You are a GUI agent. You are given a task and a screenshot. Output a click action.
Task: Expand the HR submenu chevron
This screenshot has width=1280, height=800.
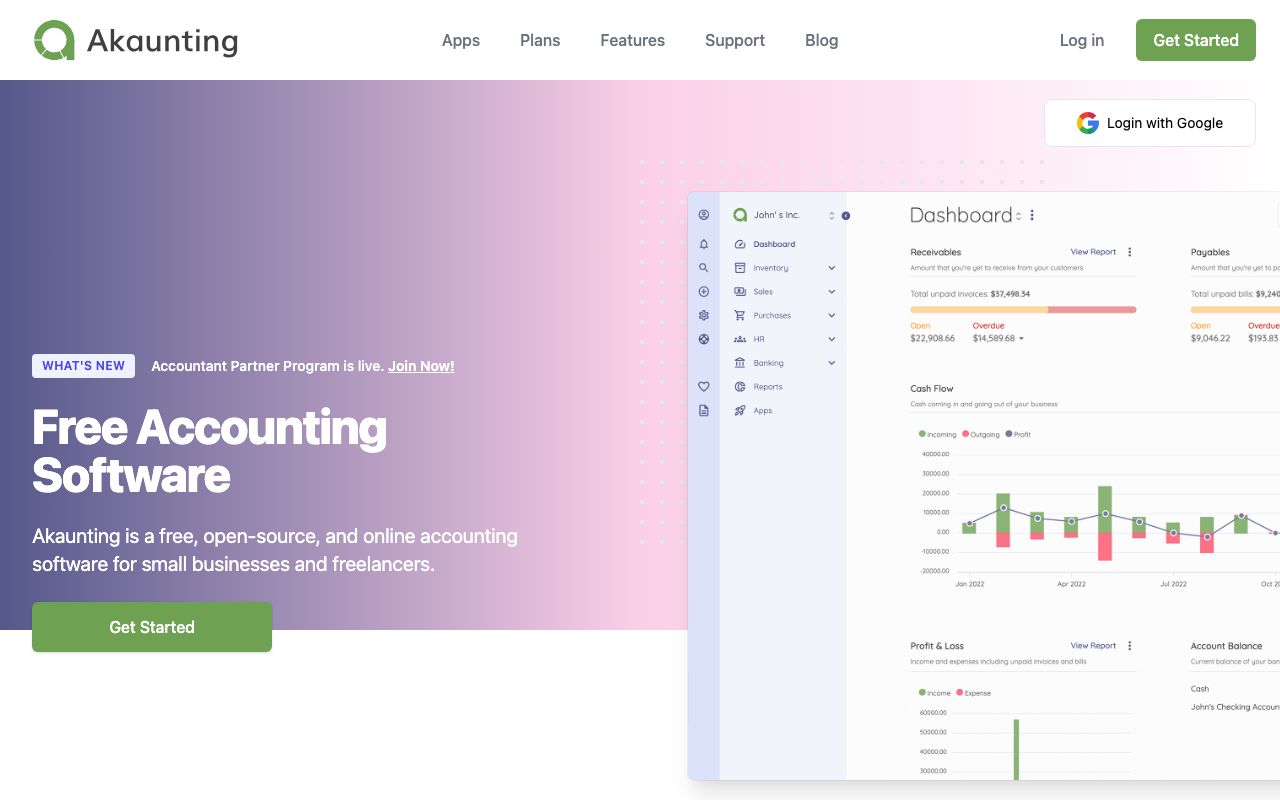832,339
